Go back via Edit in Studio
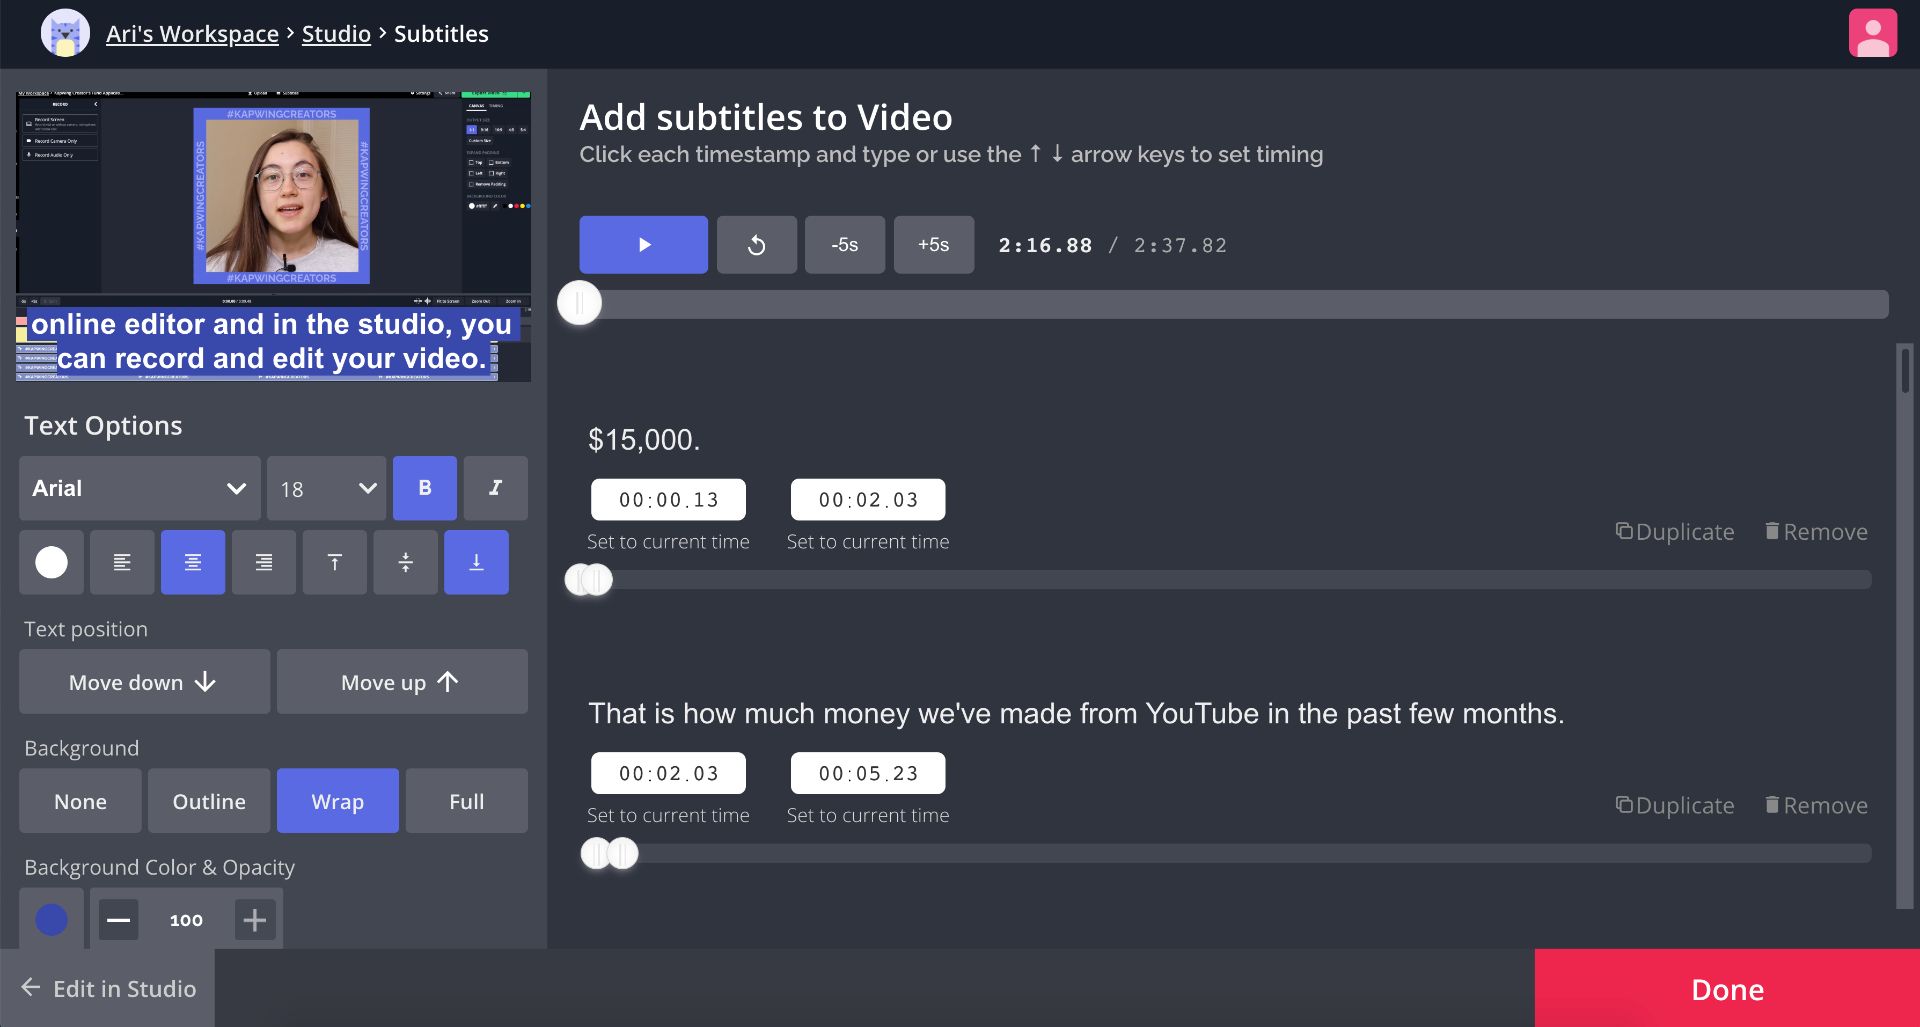Viewport: 1920px width, 1027px height. (x=108, y=989)
